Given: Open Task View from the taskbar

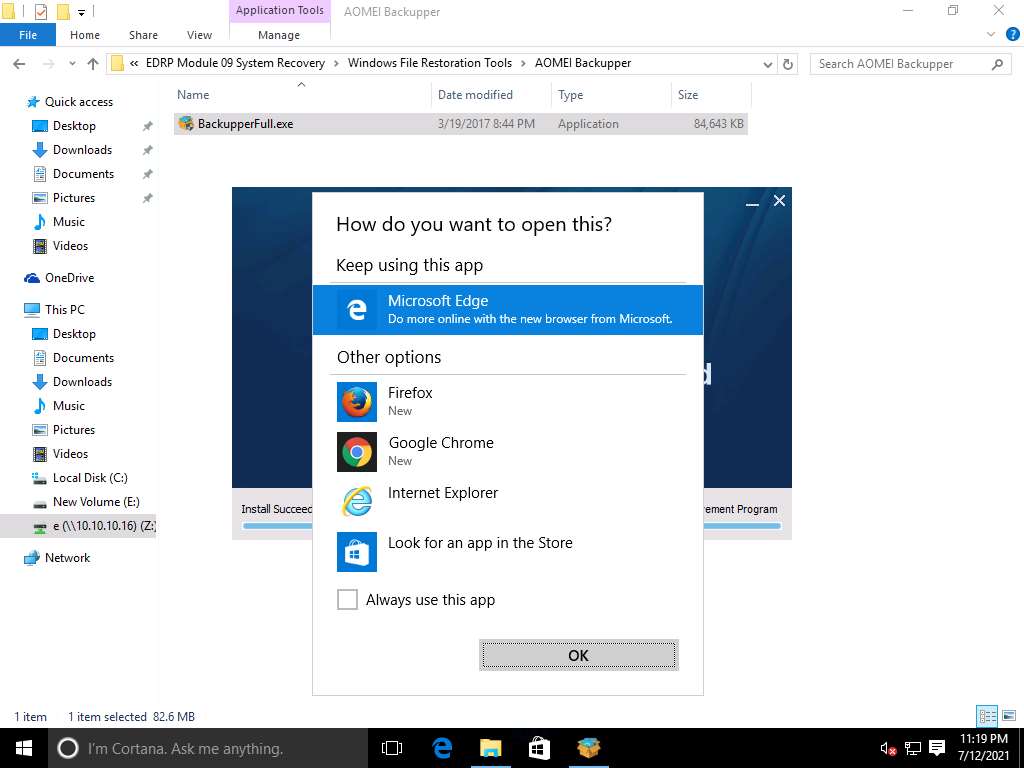Looking at the screenshot, I should pos(392,748).
